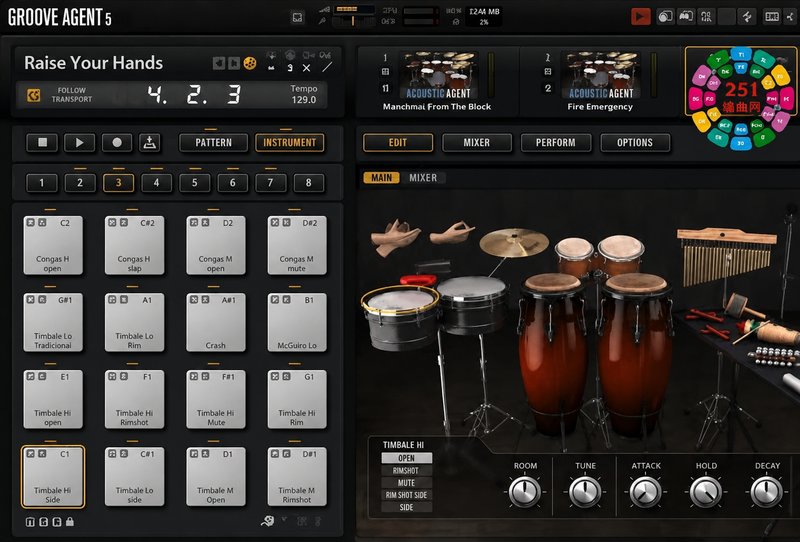Click the first square icon below the pads
Screen dimensions: 800x542
(x=30, y=522)
